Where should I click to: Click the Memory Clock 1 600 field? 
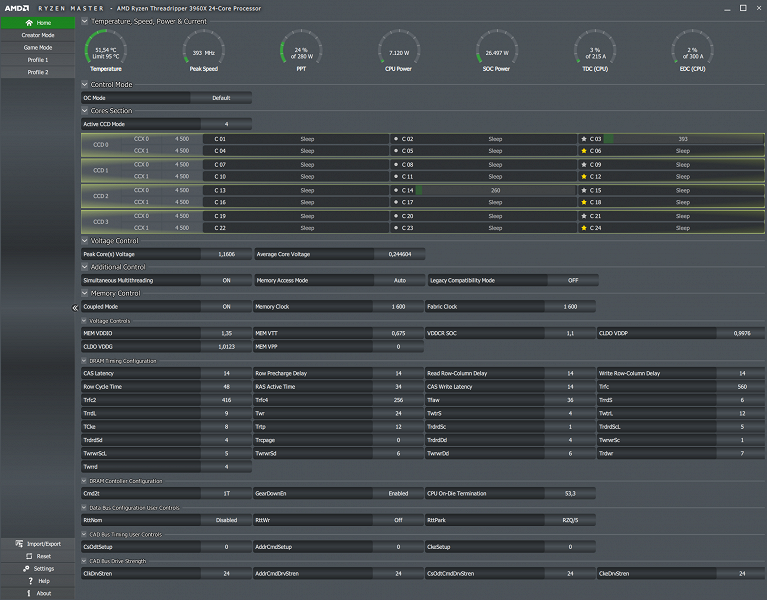click(x=398, y=307)
